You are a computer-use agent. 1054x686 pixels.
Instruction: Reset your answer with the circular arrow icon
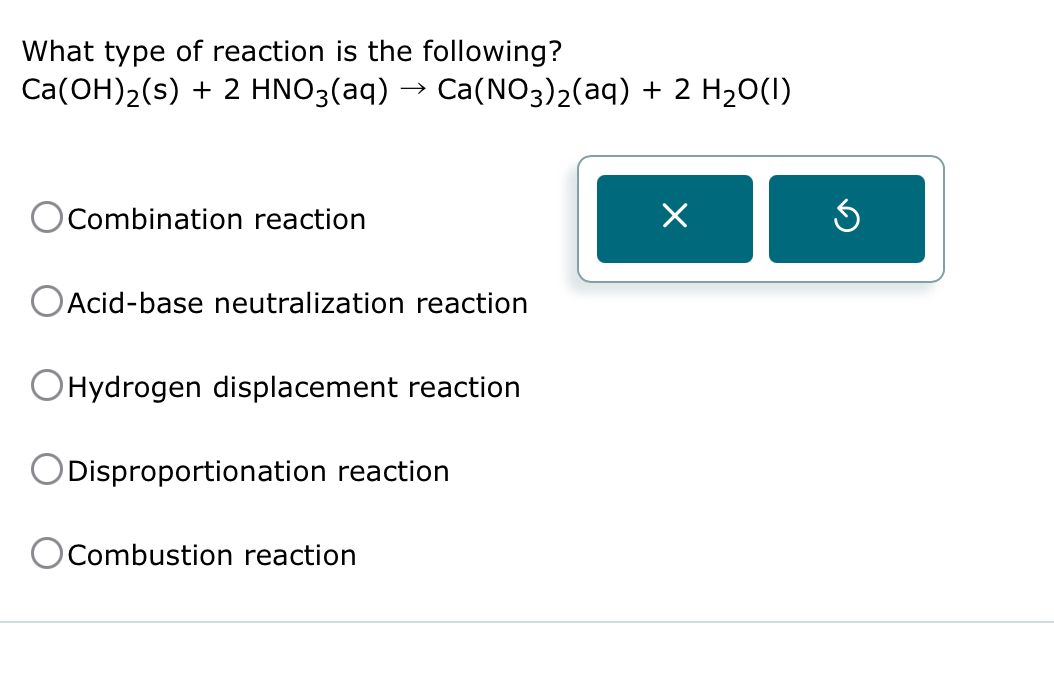(846, 218)
